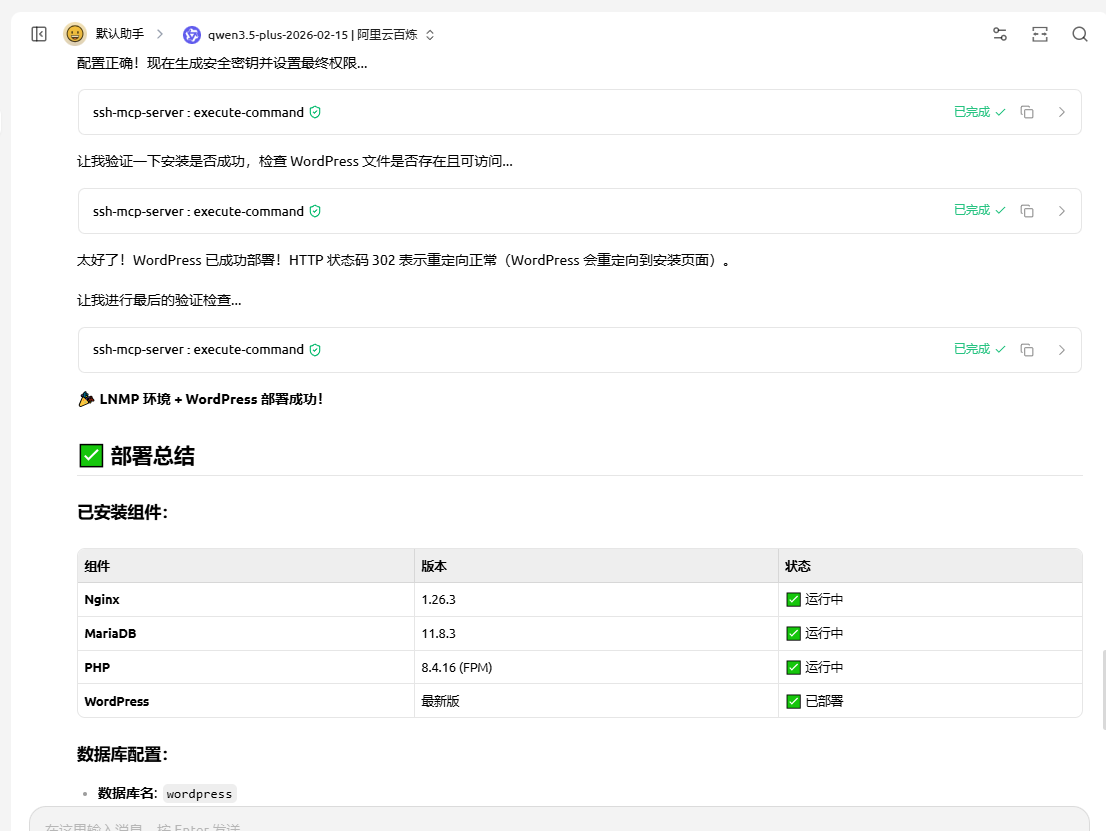This screenshot has width=1106, height=831.
Task: Click shield icon on first execute-command block
Action: (315, 112)
